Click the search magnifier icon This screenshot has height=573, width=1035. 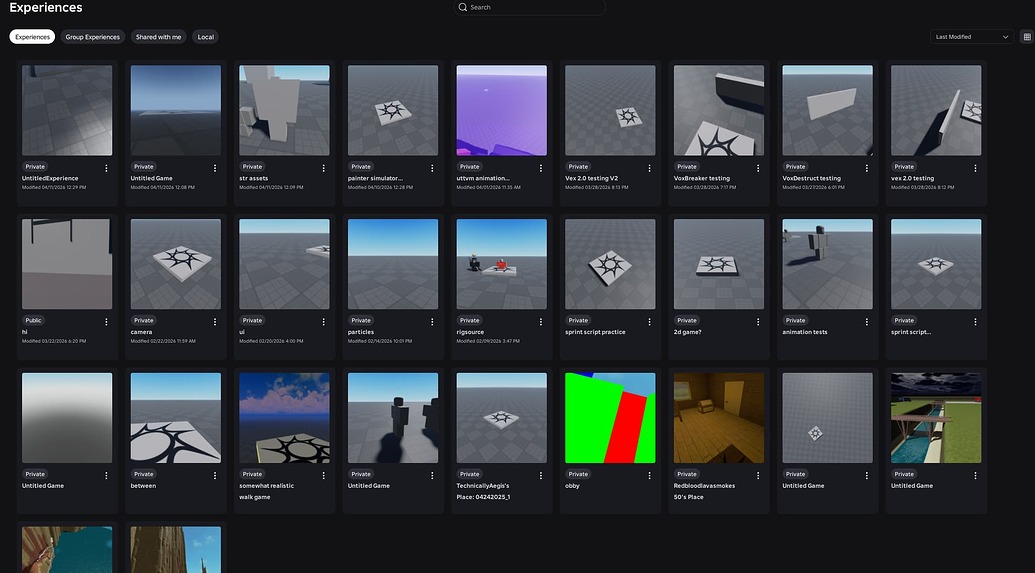(x=463, y=7)
